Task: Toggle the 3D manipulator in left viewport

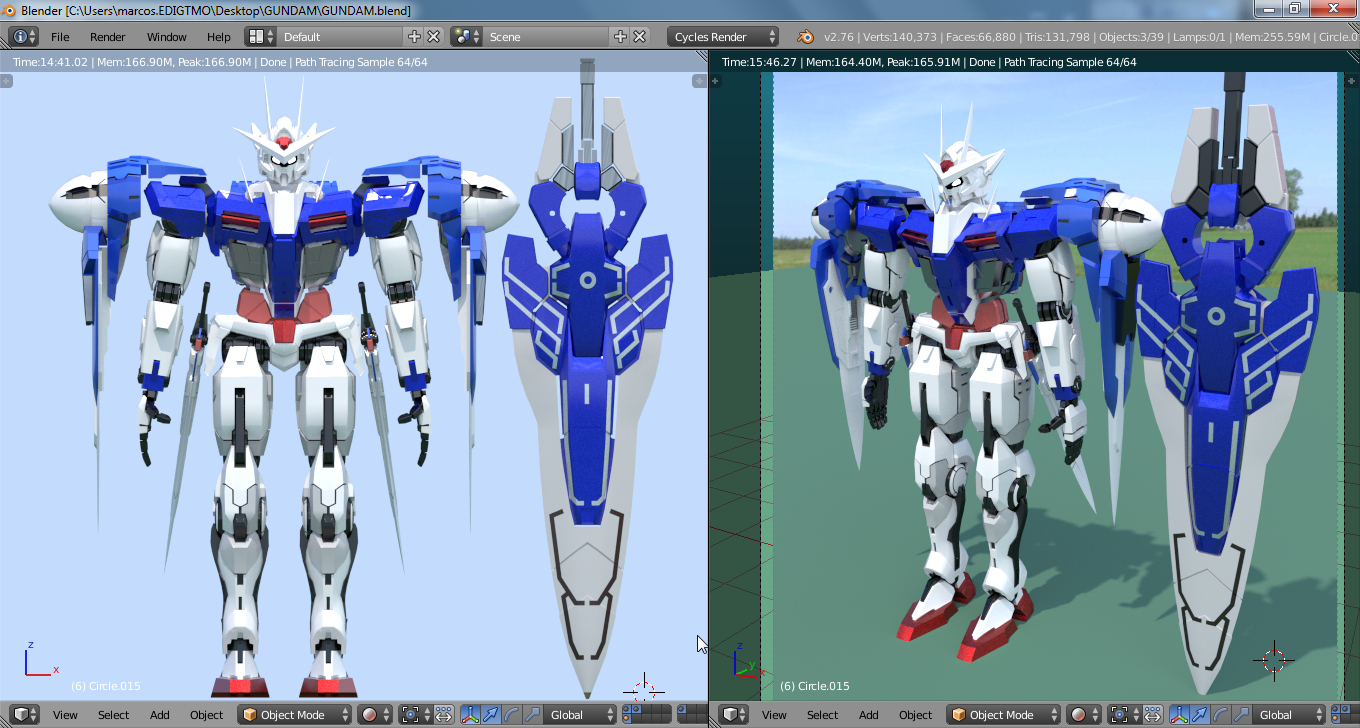Action: (470, 715)
